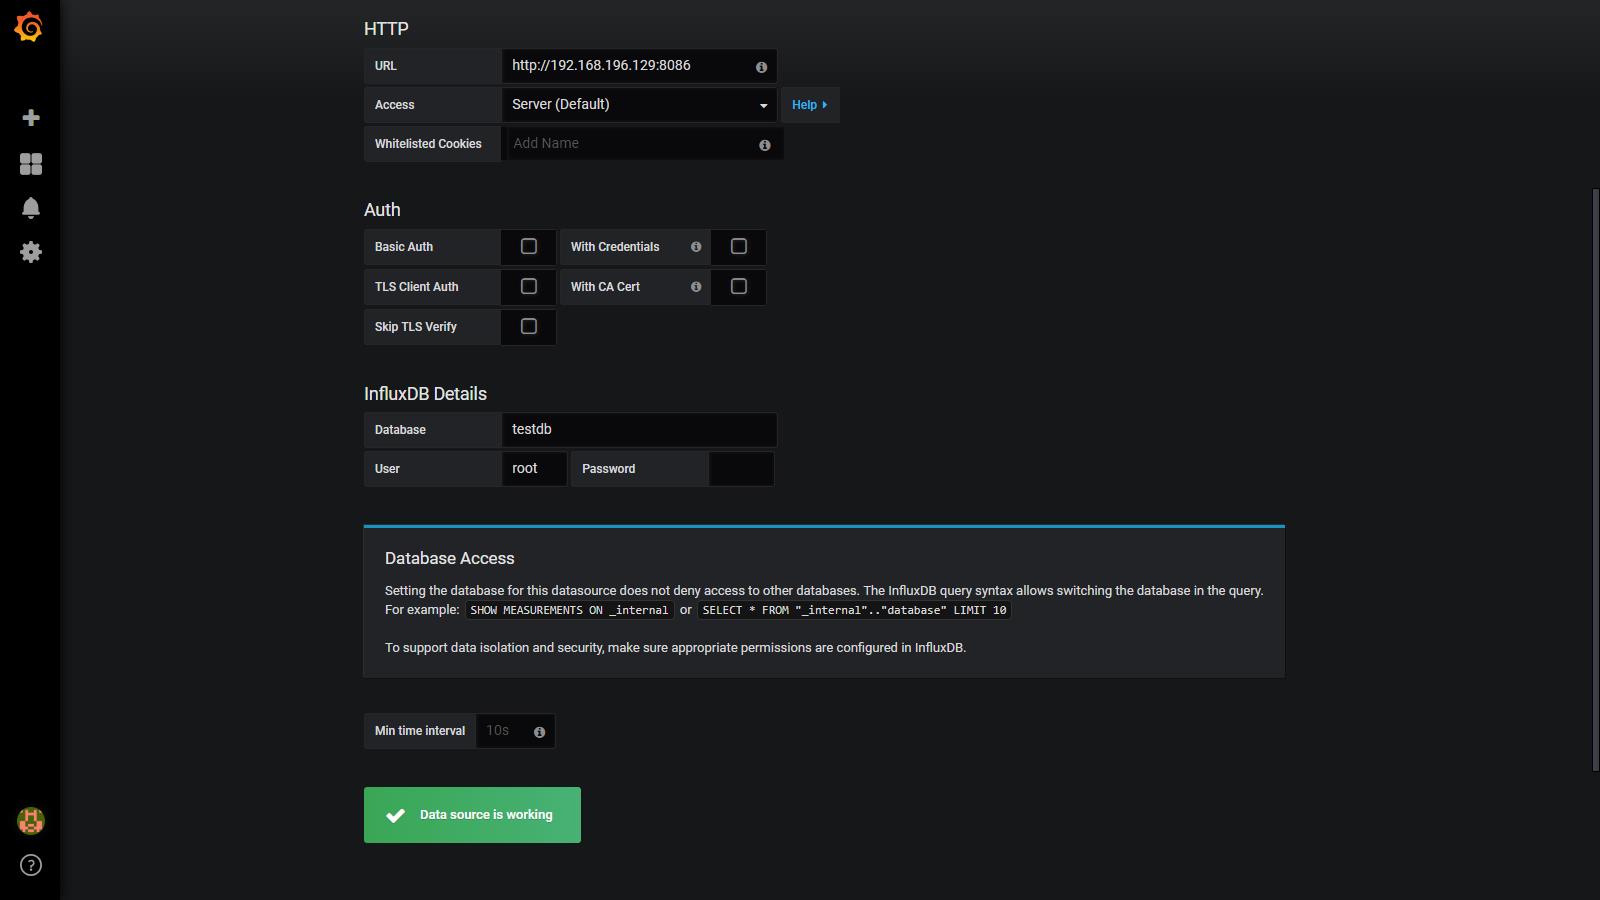Click the Password input field
The image size is (1600, 900).
click(741, 469)
